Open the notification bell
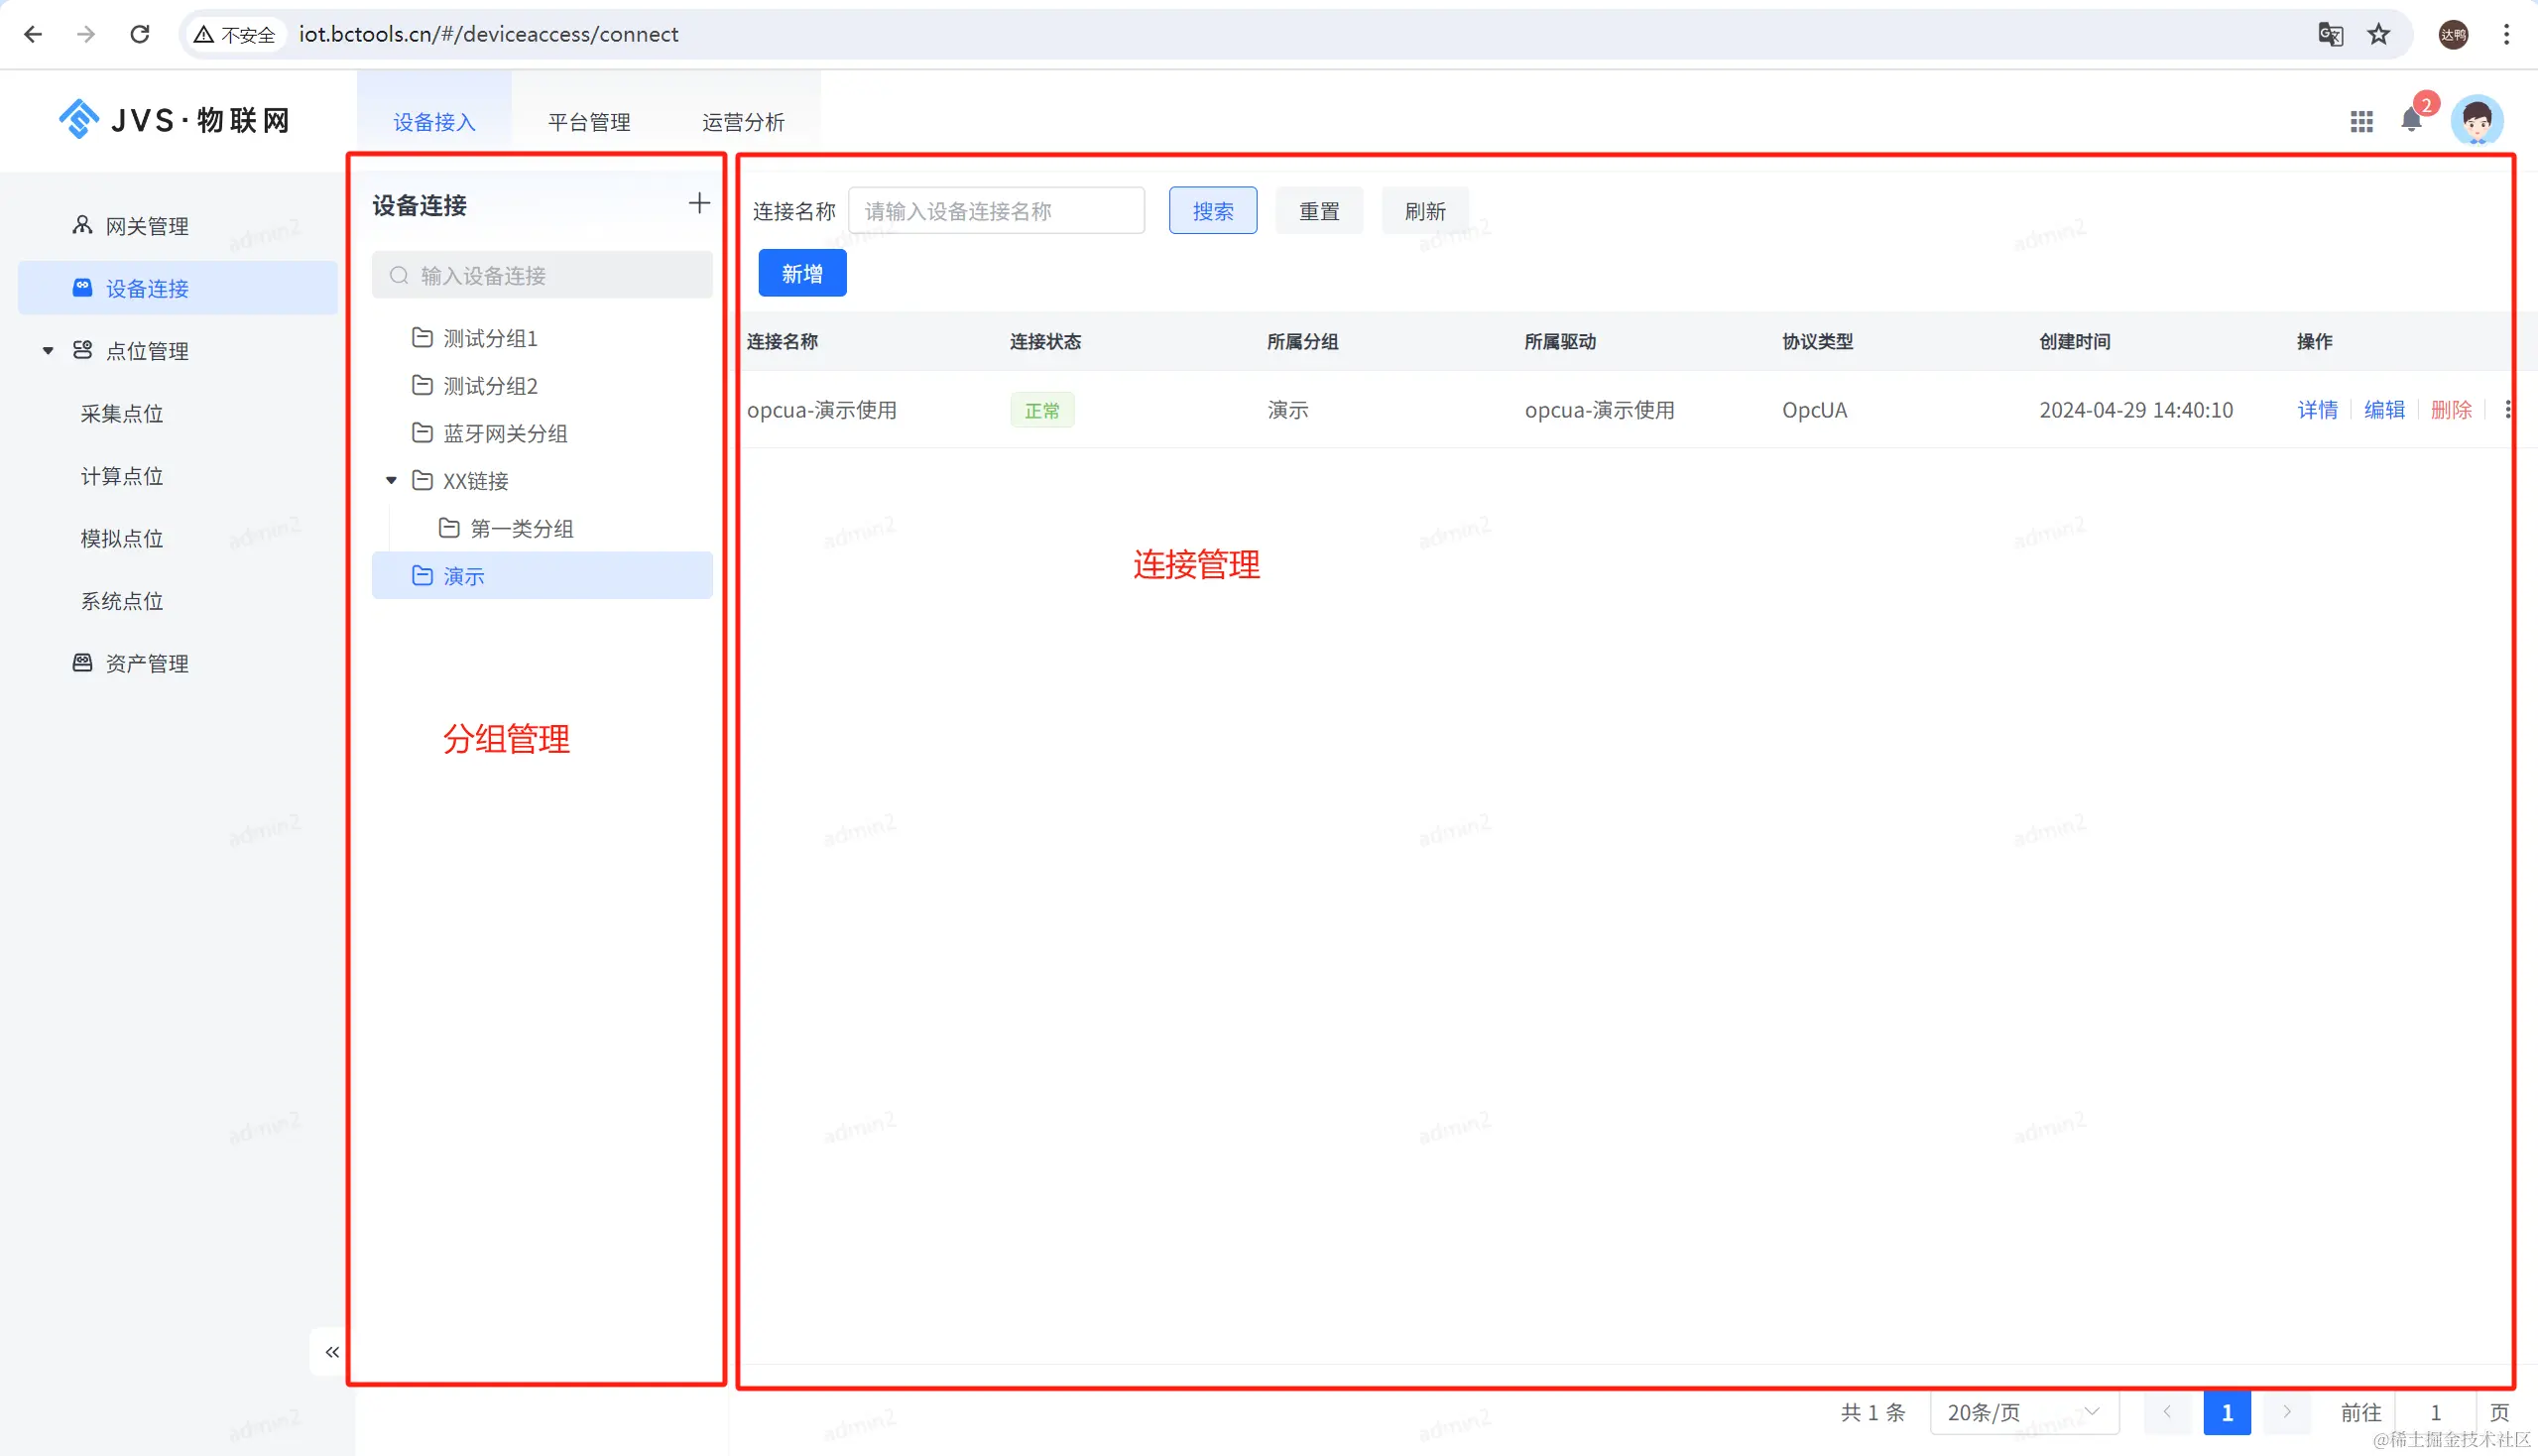The image size is (2538, 1456). (x=2411, y=121)
